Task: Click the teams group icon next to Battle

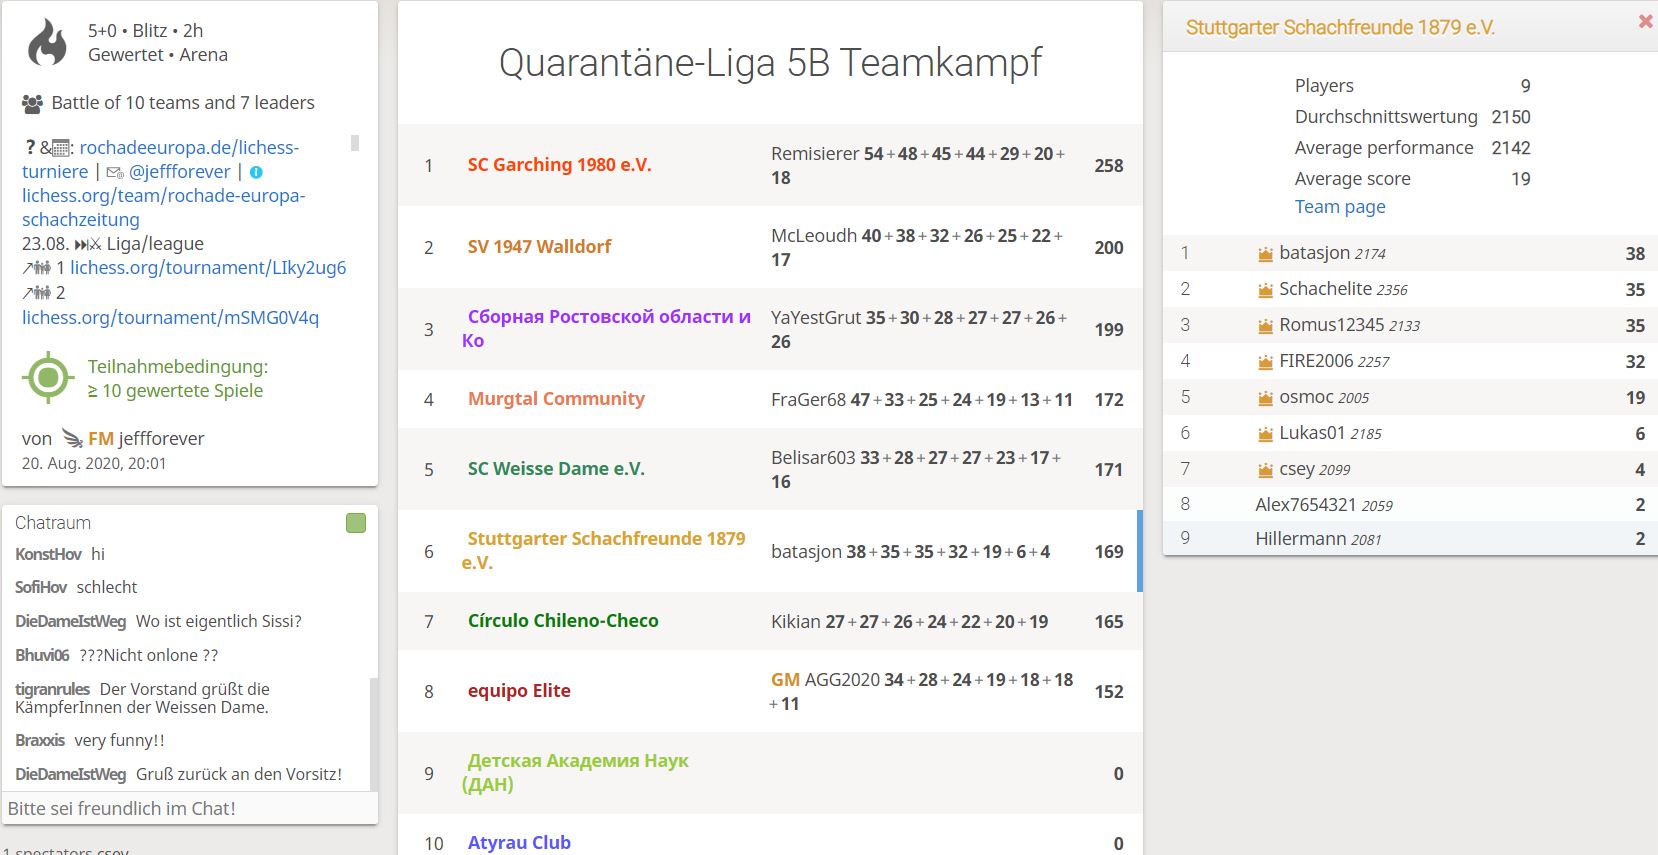Action: 32,103
